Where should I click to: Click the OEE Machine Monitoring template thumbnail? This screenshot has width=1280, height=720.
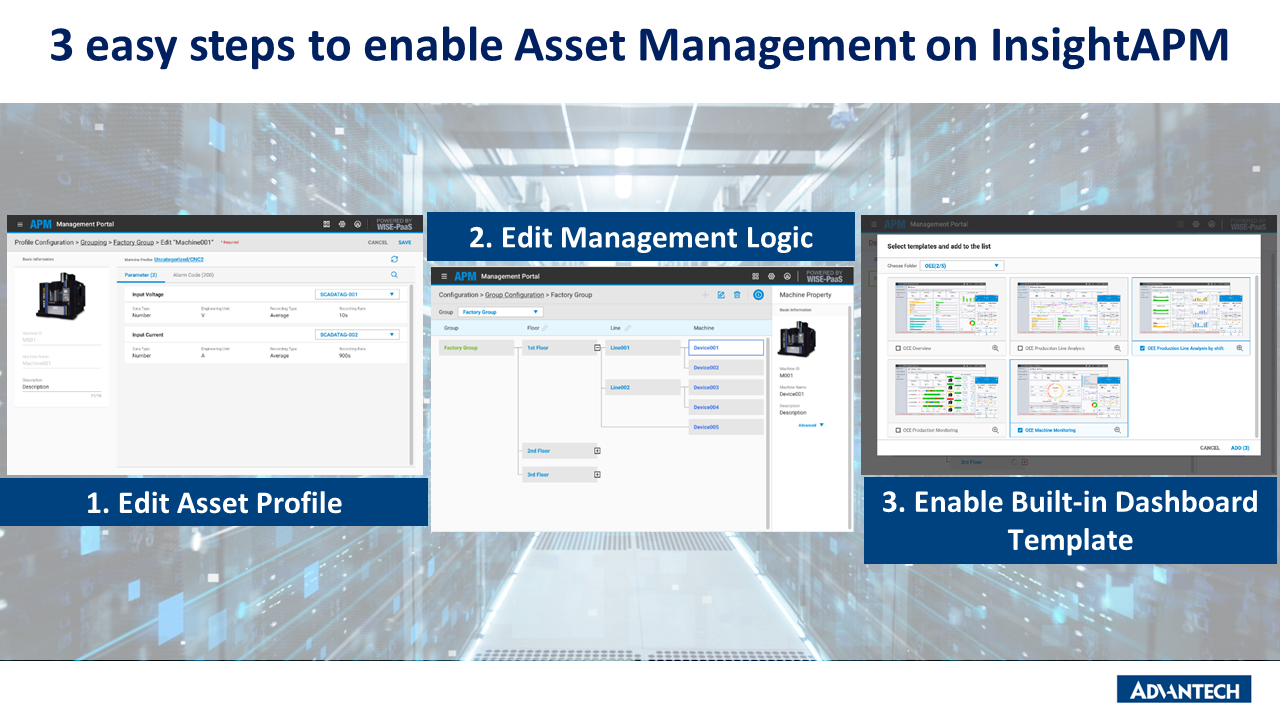point(1068,392)
